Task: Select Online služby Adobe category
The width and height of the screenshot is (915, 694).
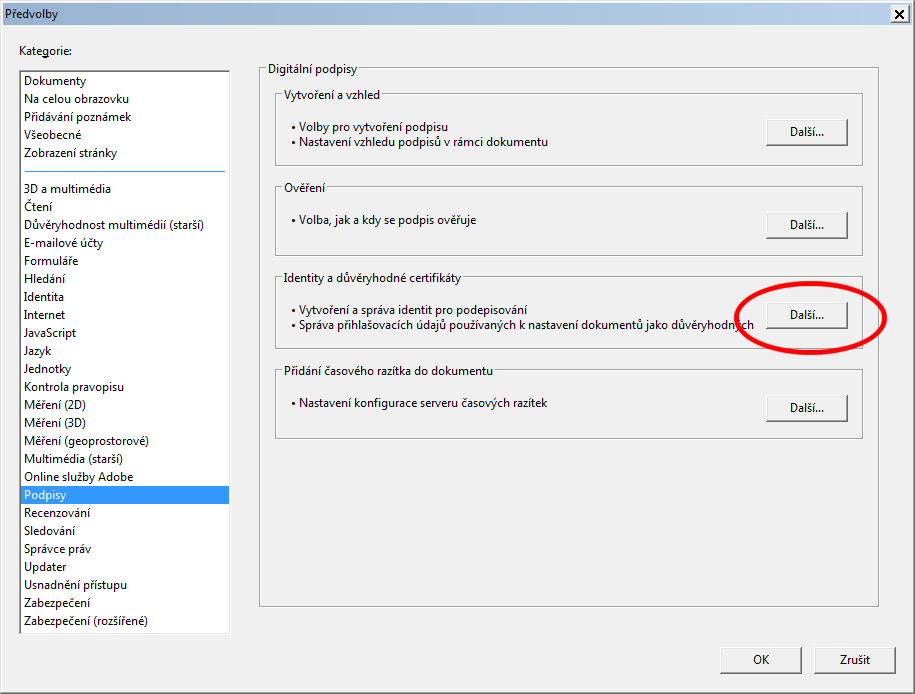Action: [78, 477]
